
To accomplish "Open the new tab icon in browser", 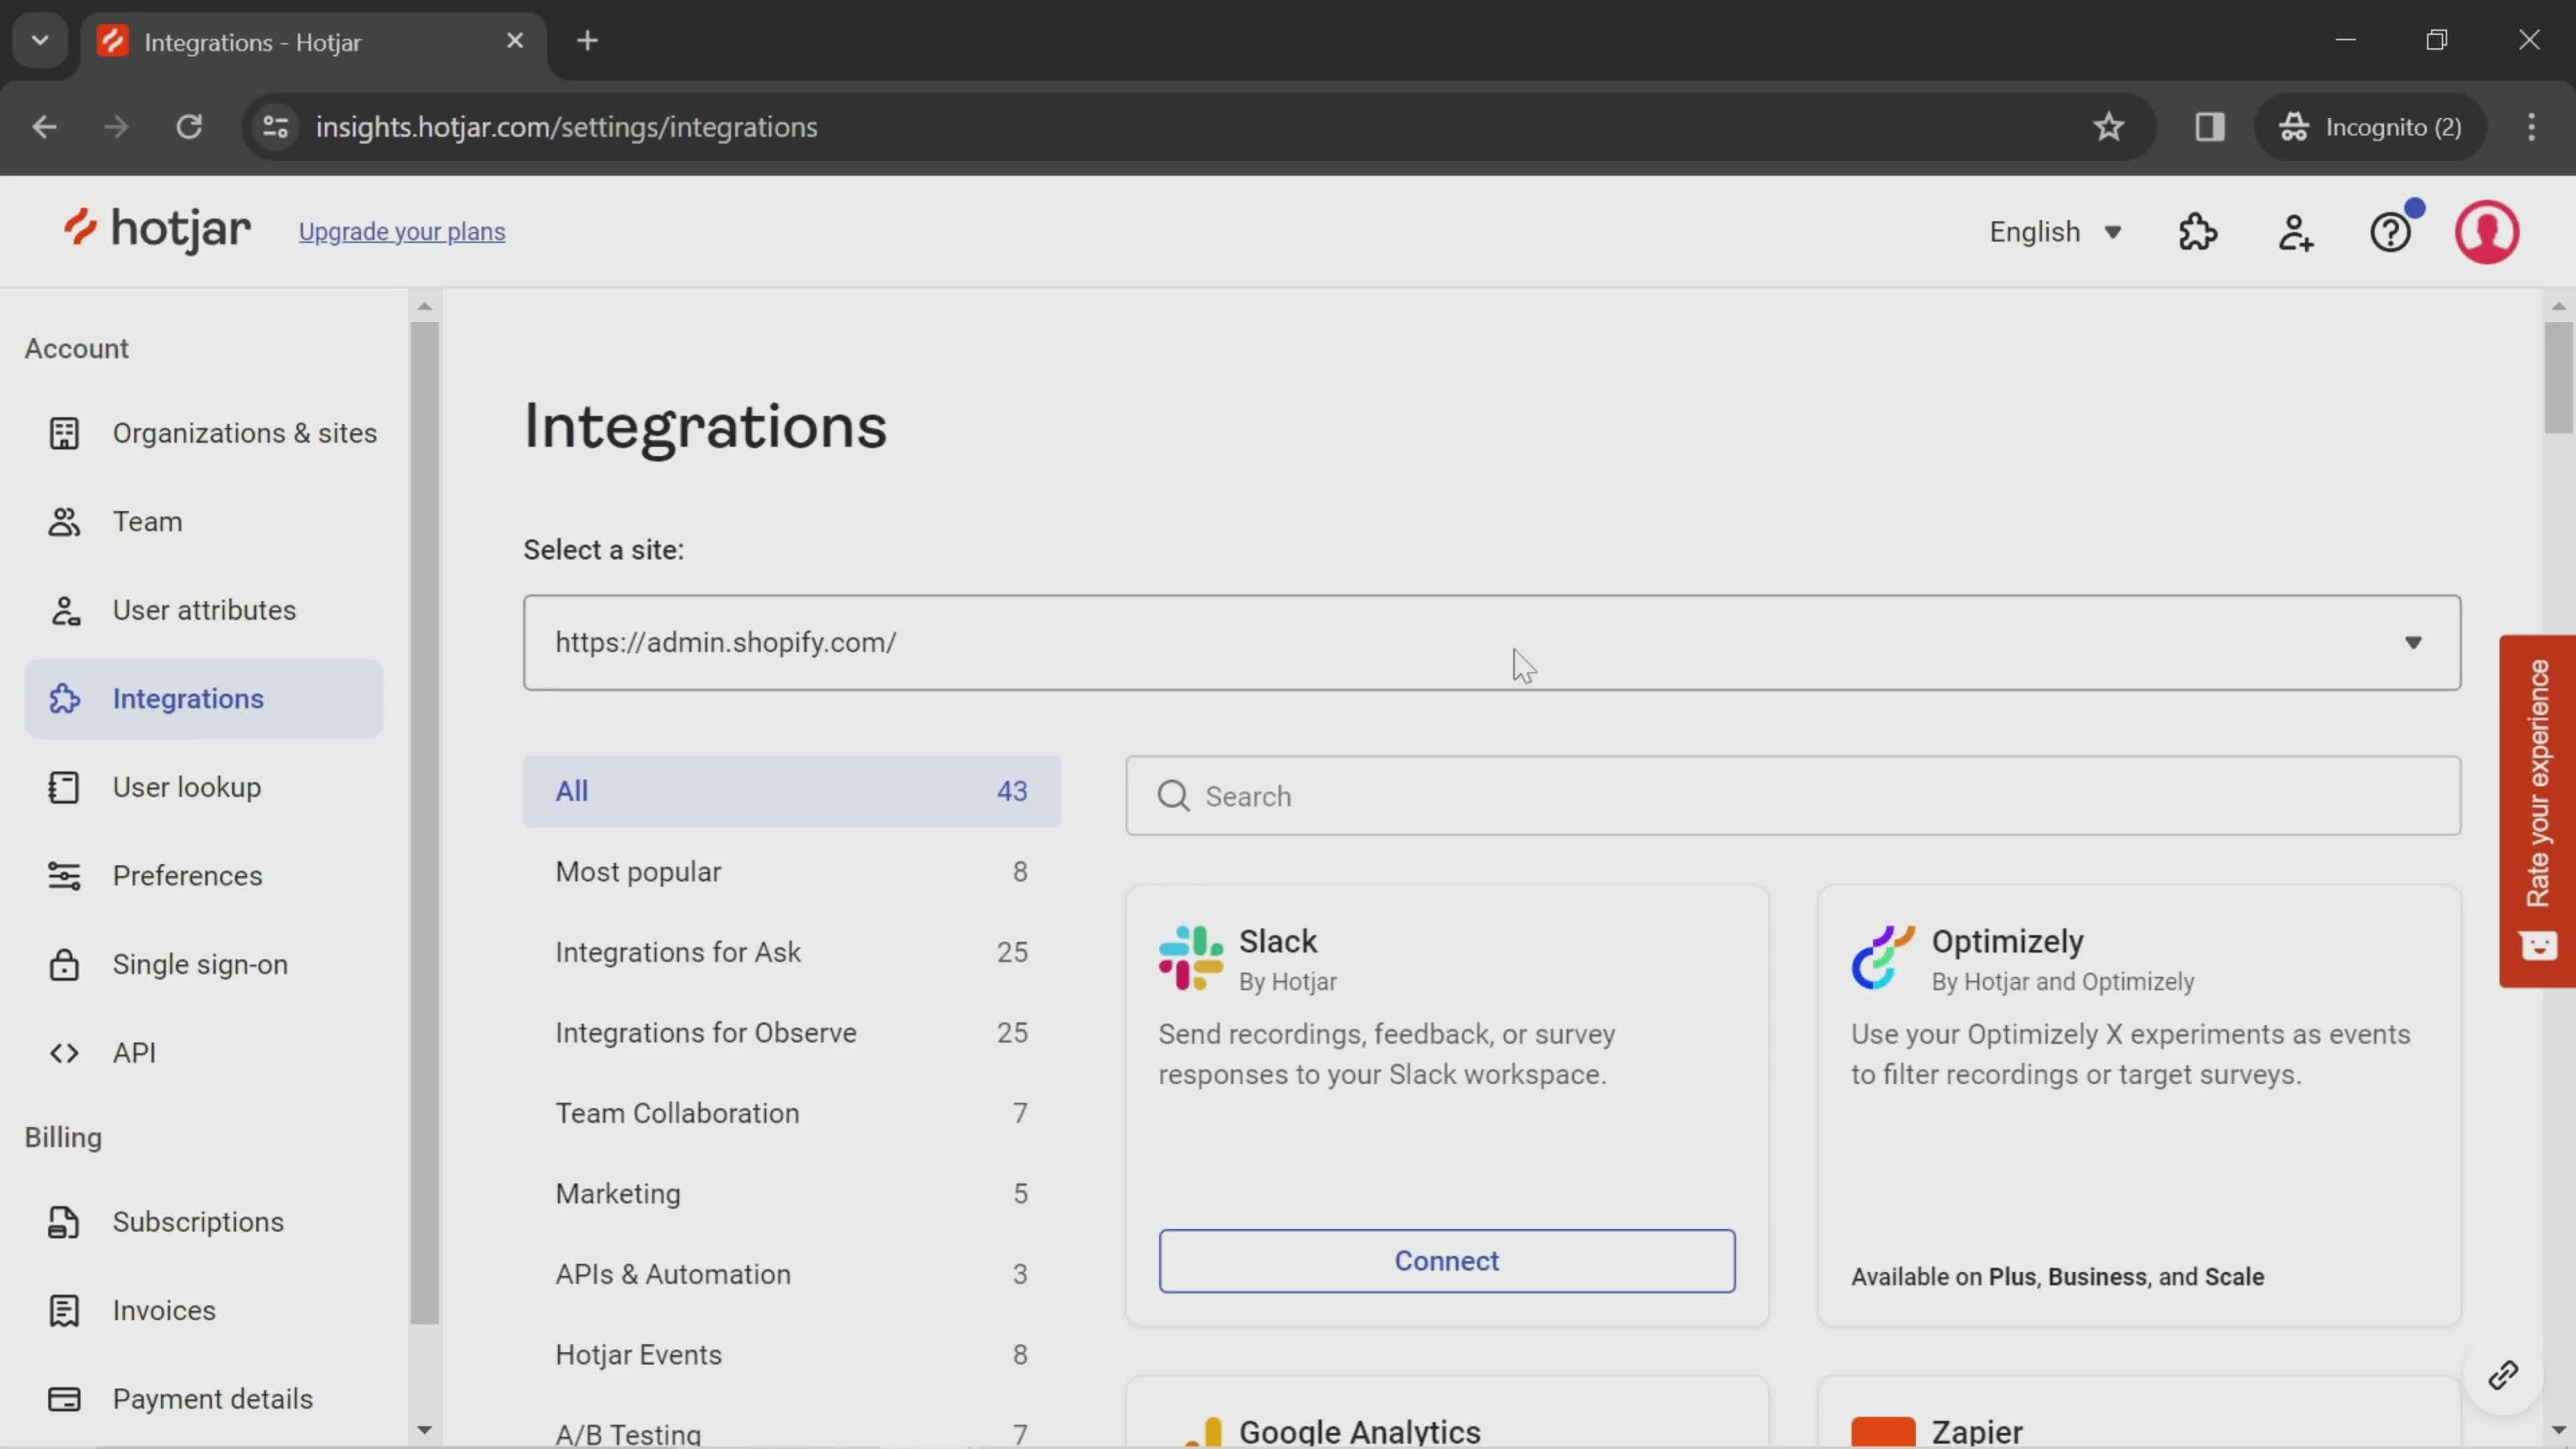I will (x=588, y=39).
